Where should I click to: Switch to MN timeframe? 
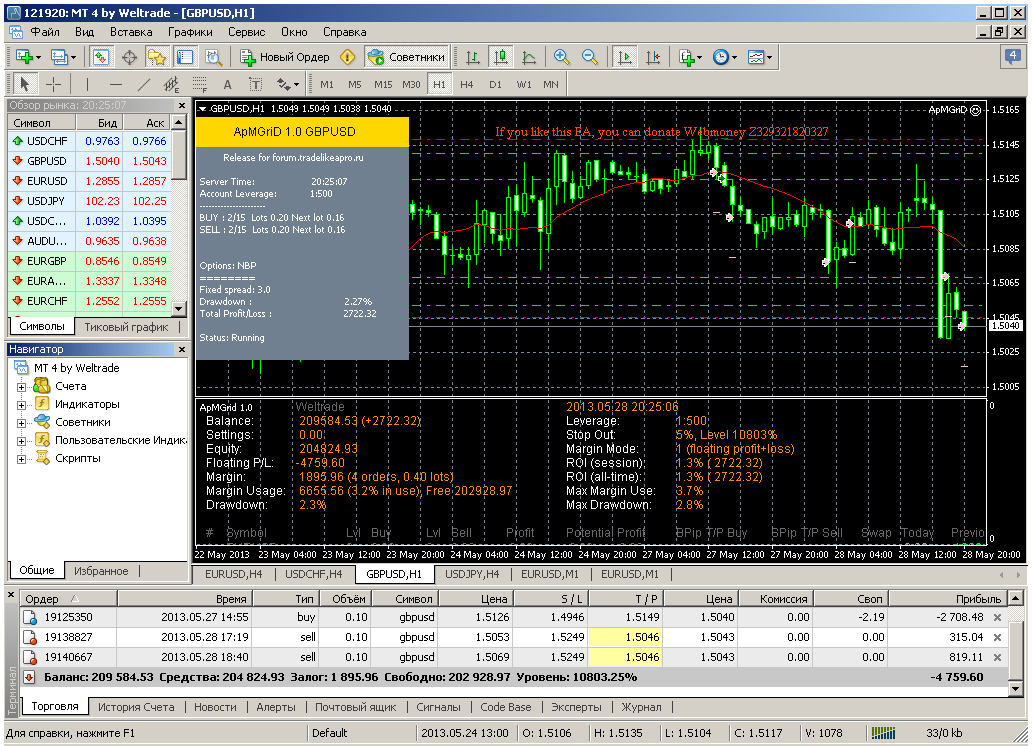click(551, 84)
